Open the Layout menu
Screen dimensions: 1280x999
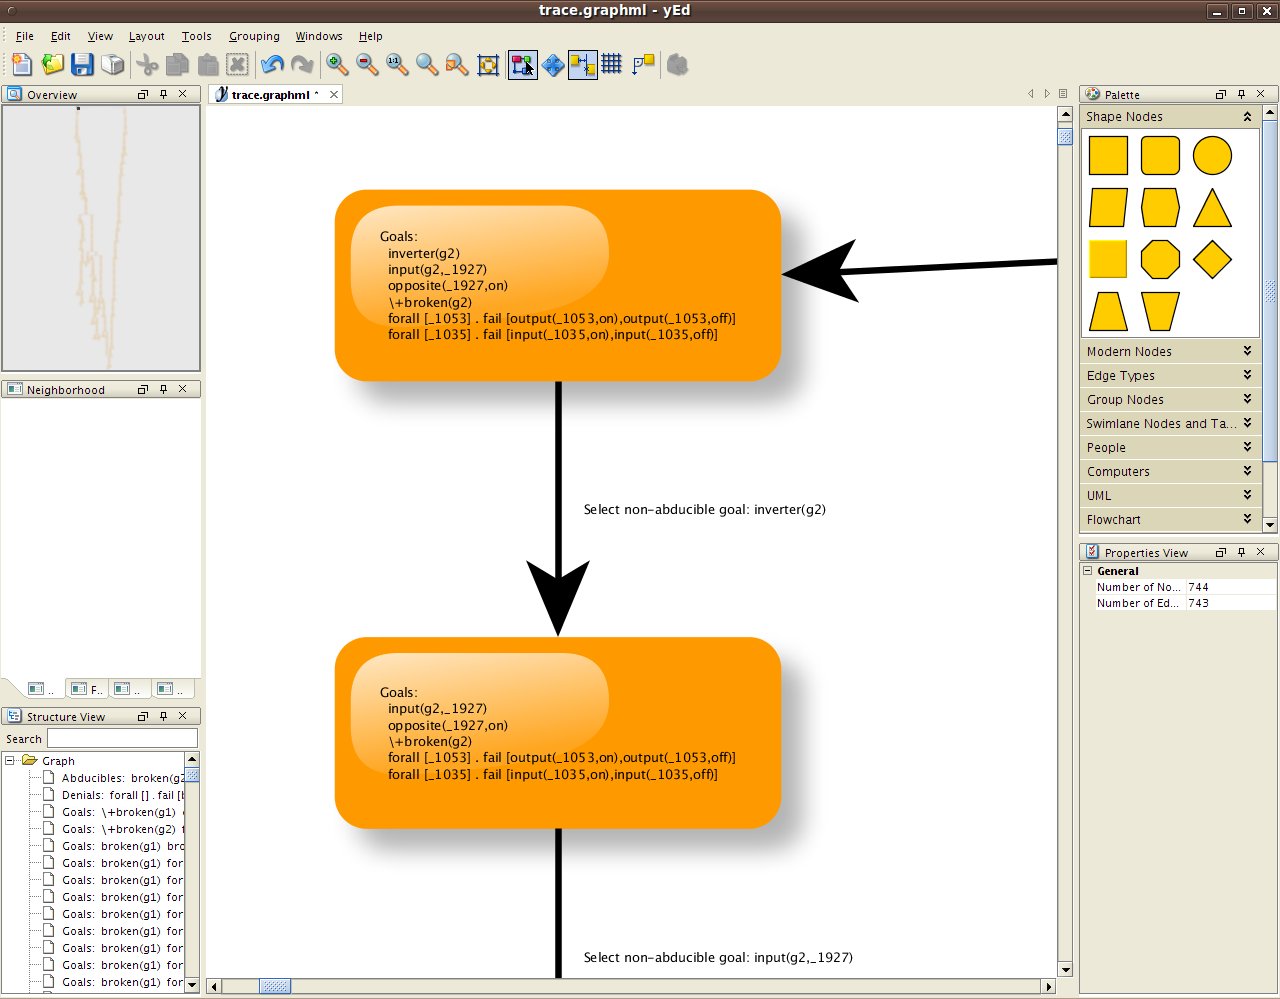pos(147,36)
